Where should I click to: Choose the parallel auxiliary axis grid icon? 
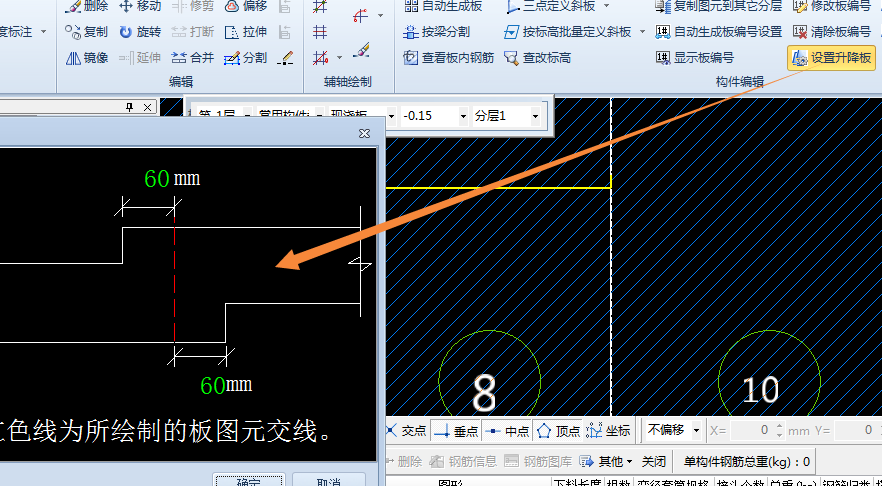click(x=320, y=32)
